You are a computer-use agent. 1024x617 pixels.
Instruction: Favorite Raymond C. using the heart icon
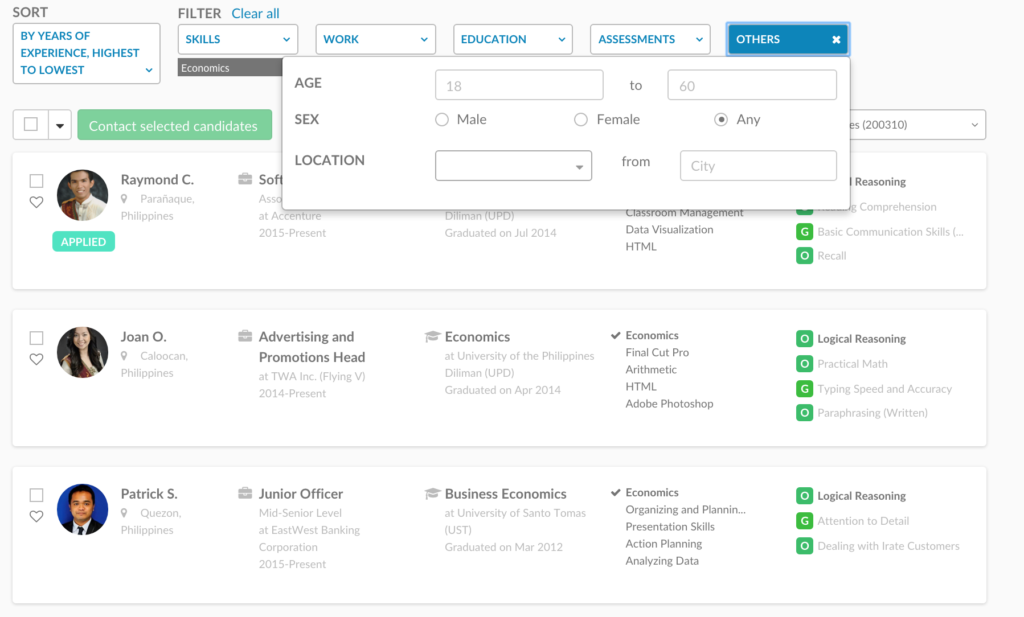coord(37,201)
